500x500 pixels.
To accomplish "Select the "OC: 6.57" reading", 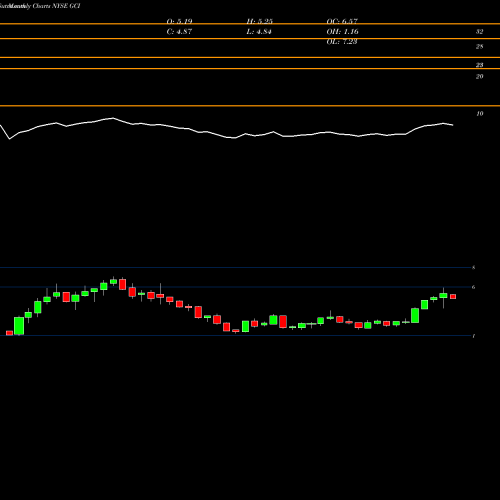I will pos(342,22).
